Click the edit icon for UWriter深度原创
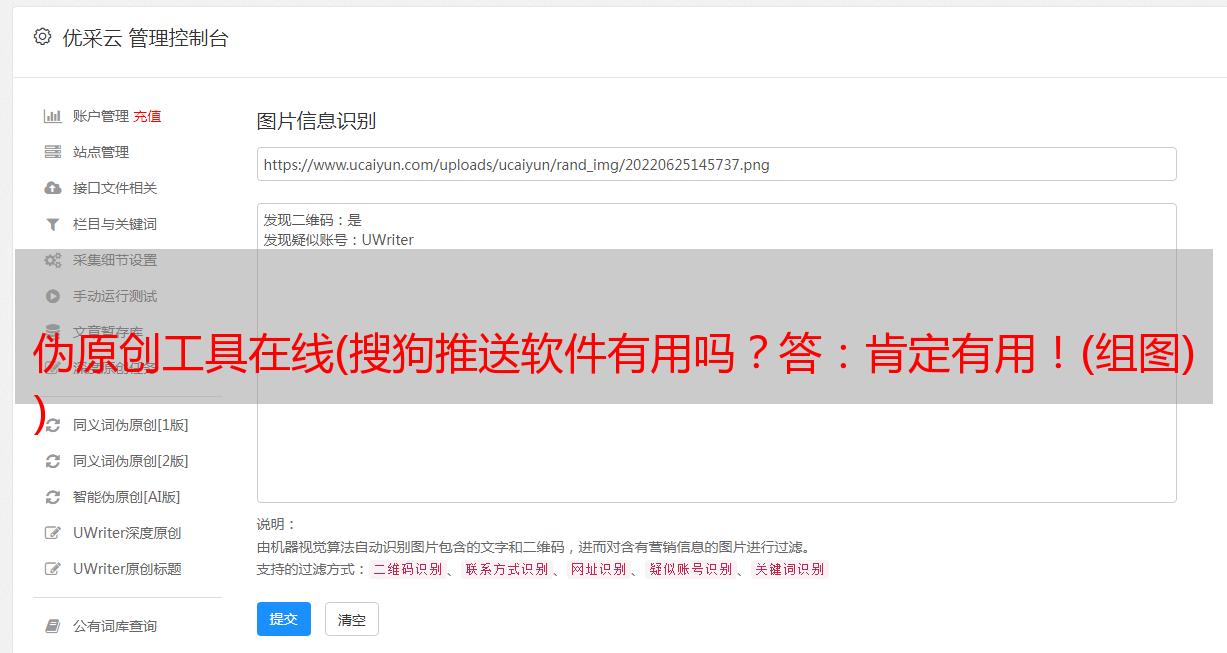 (53, 533)
